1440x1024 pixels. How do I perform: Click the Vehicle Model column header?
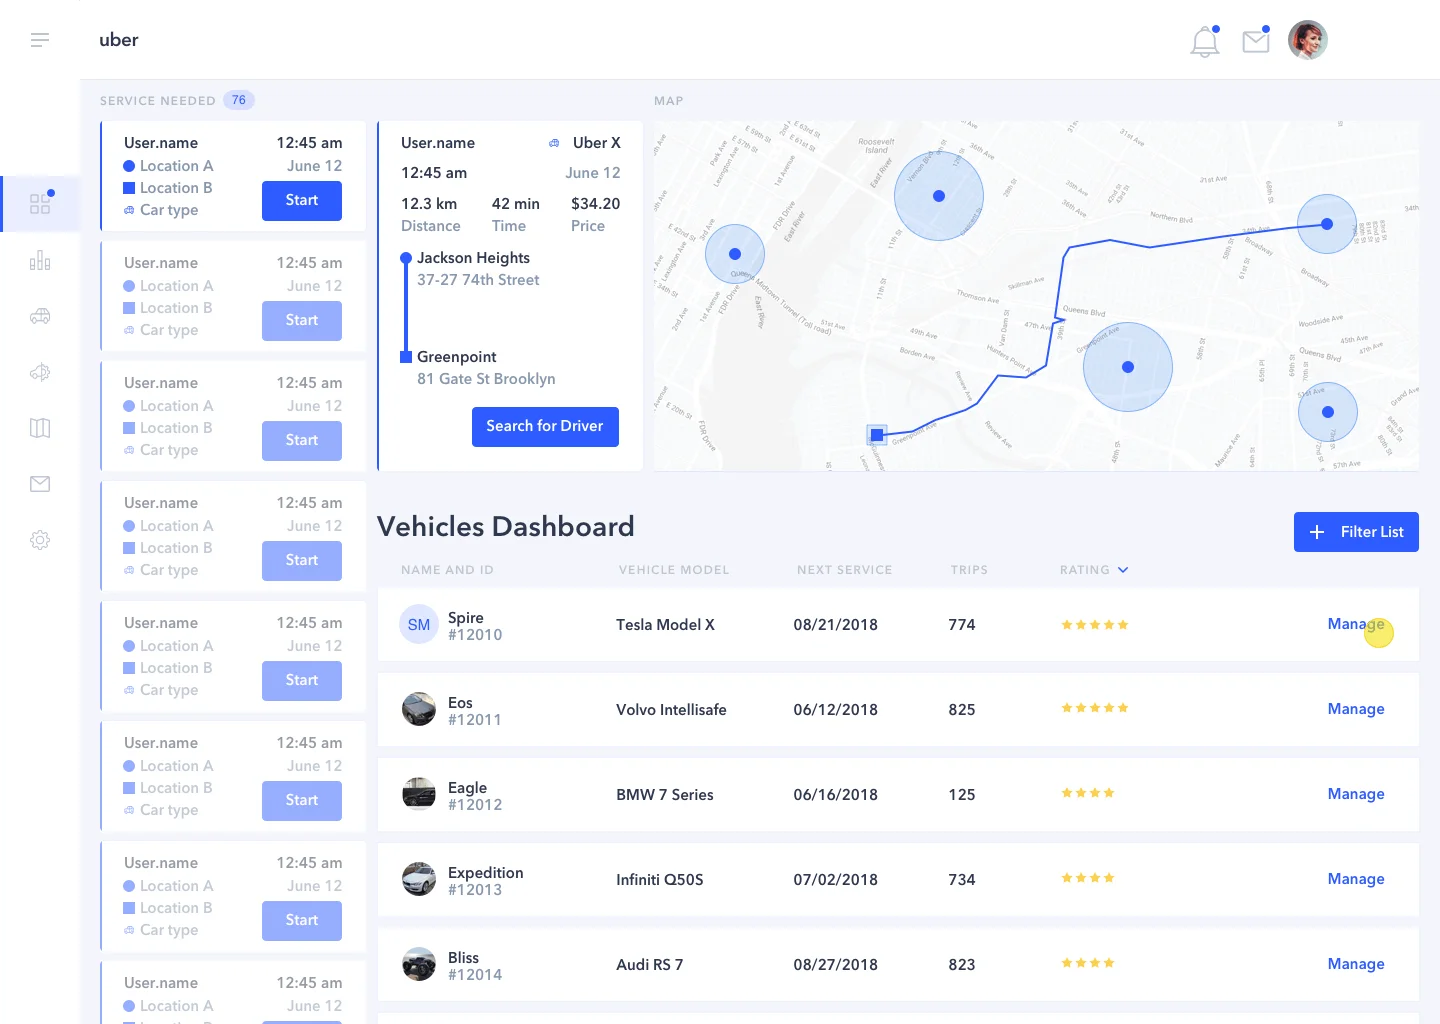[x=674, y=570]
